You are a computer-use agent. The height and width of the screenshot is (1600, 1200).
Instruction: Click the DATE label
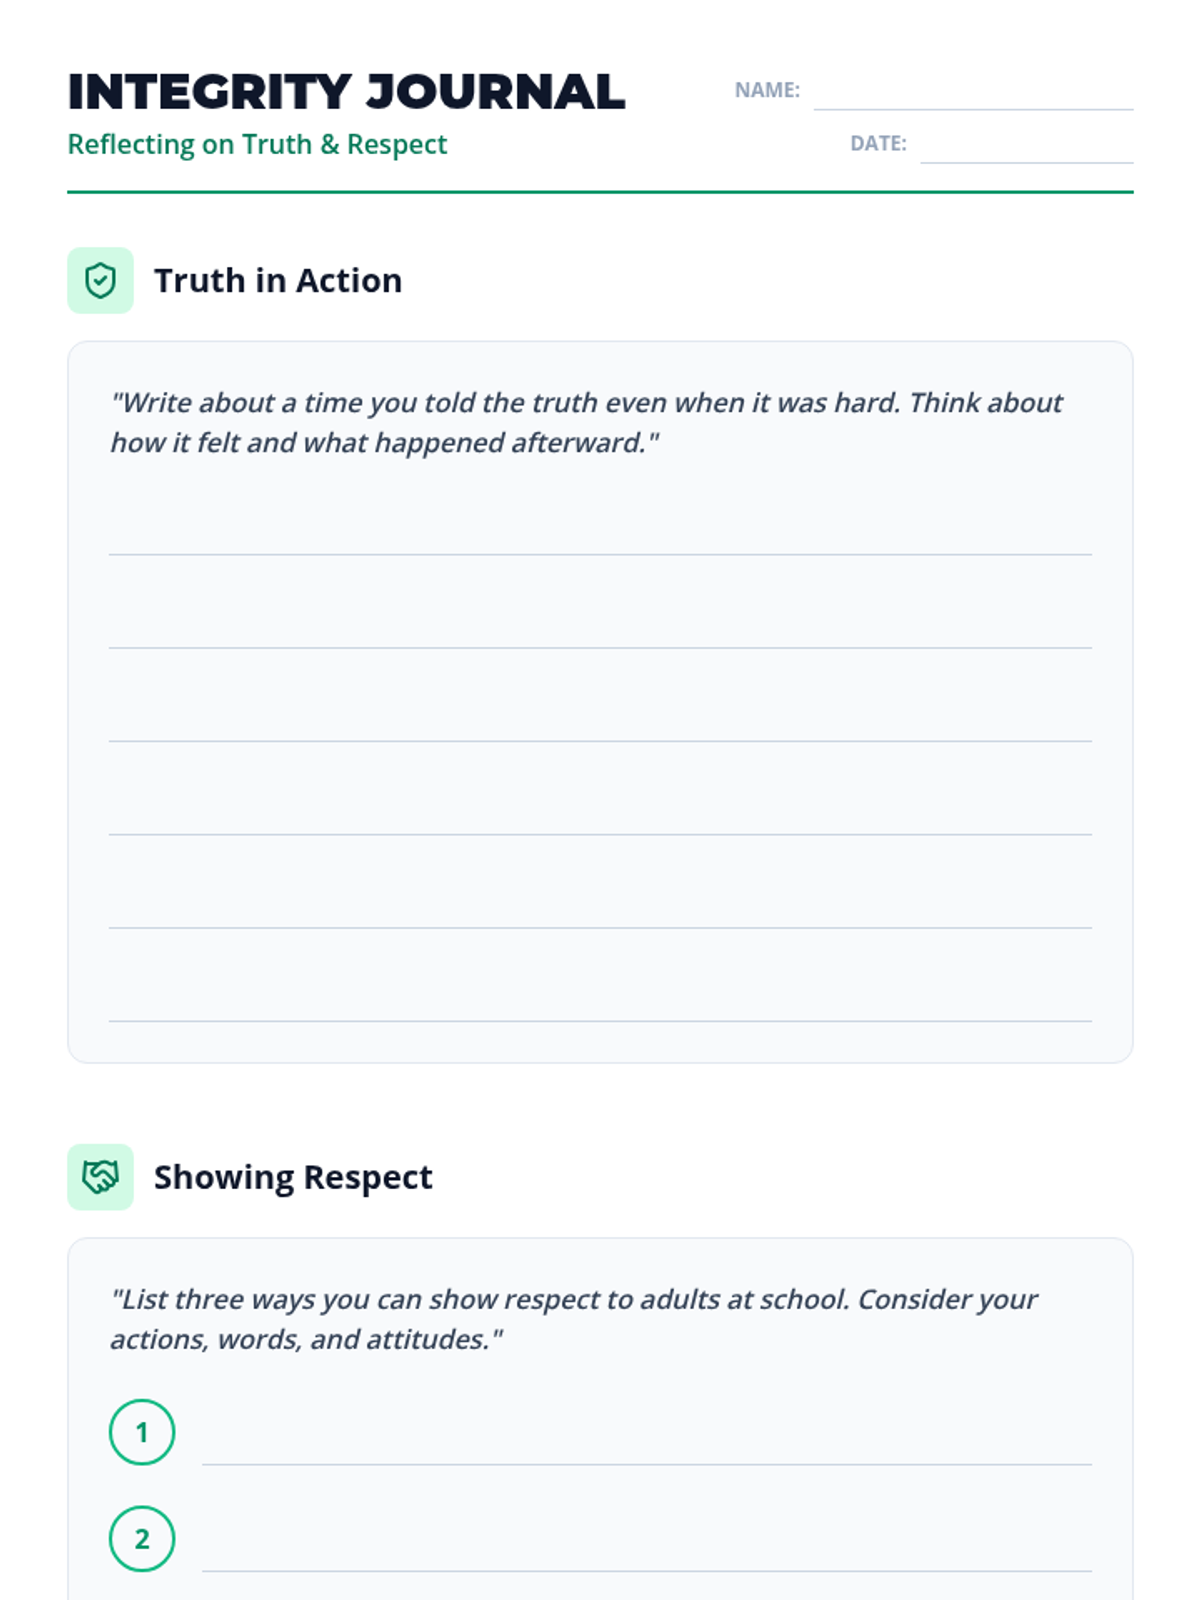[x=878, y=143]
